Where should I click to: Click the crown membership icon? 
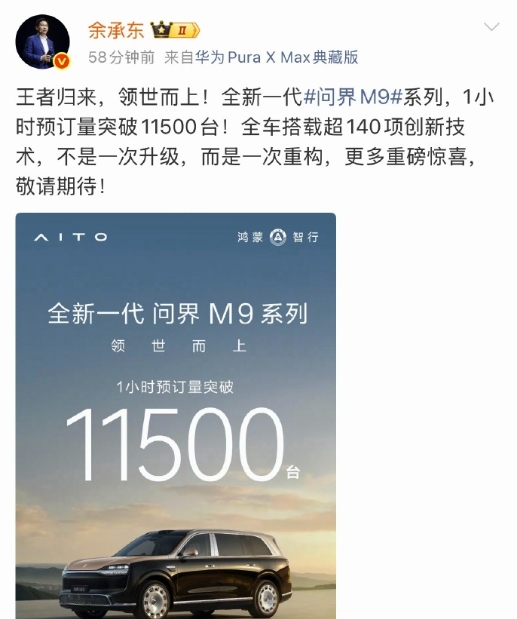[x=161, y=30]
